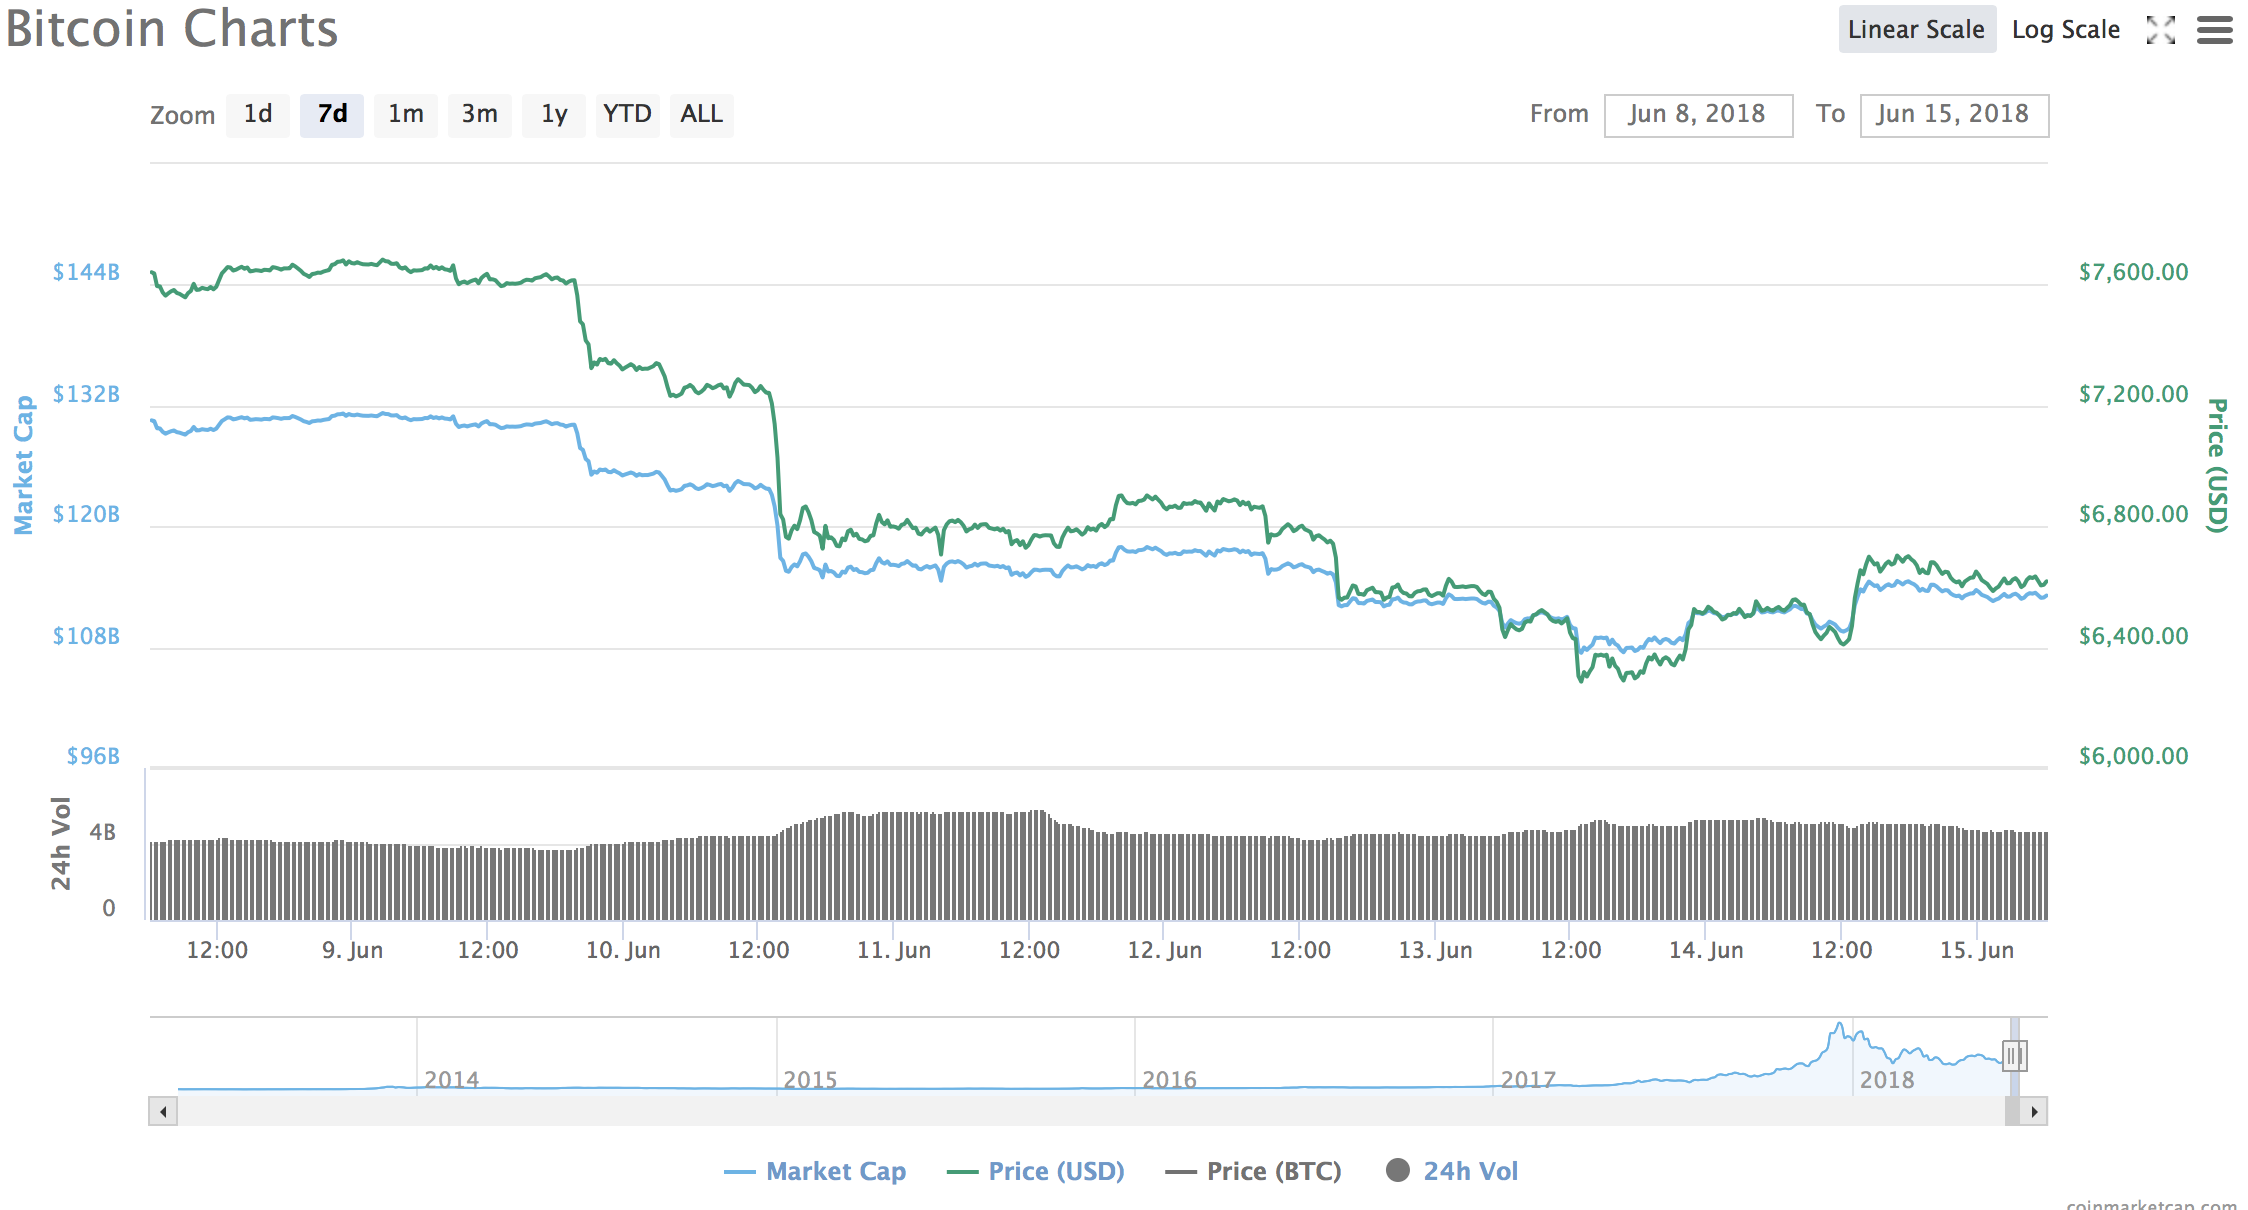Click 2015 in the navigator timeline
The height and width of the screenshot is (1210, 2248).
point(810,1080)
